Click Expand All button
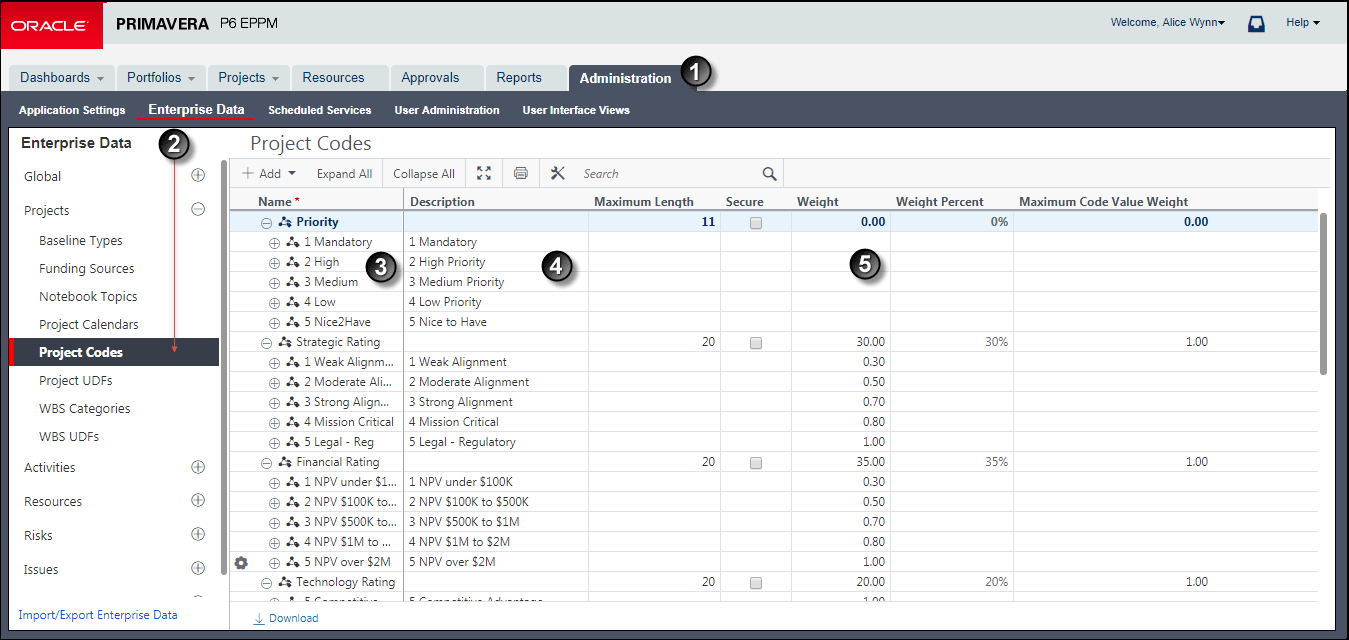 (344, 173)
